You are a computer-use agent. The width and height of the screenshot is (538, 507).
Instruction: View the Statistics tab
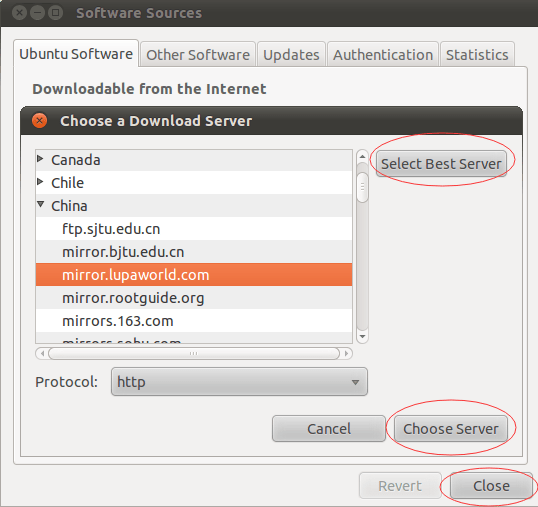(477, 55)
